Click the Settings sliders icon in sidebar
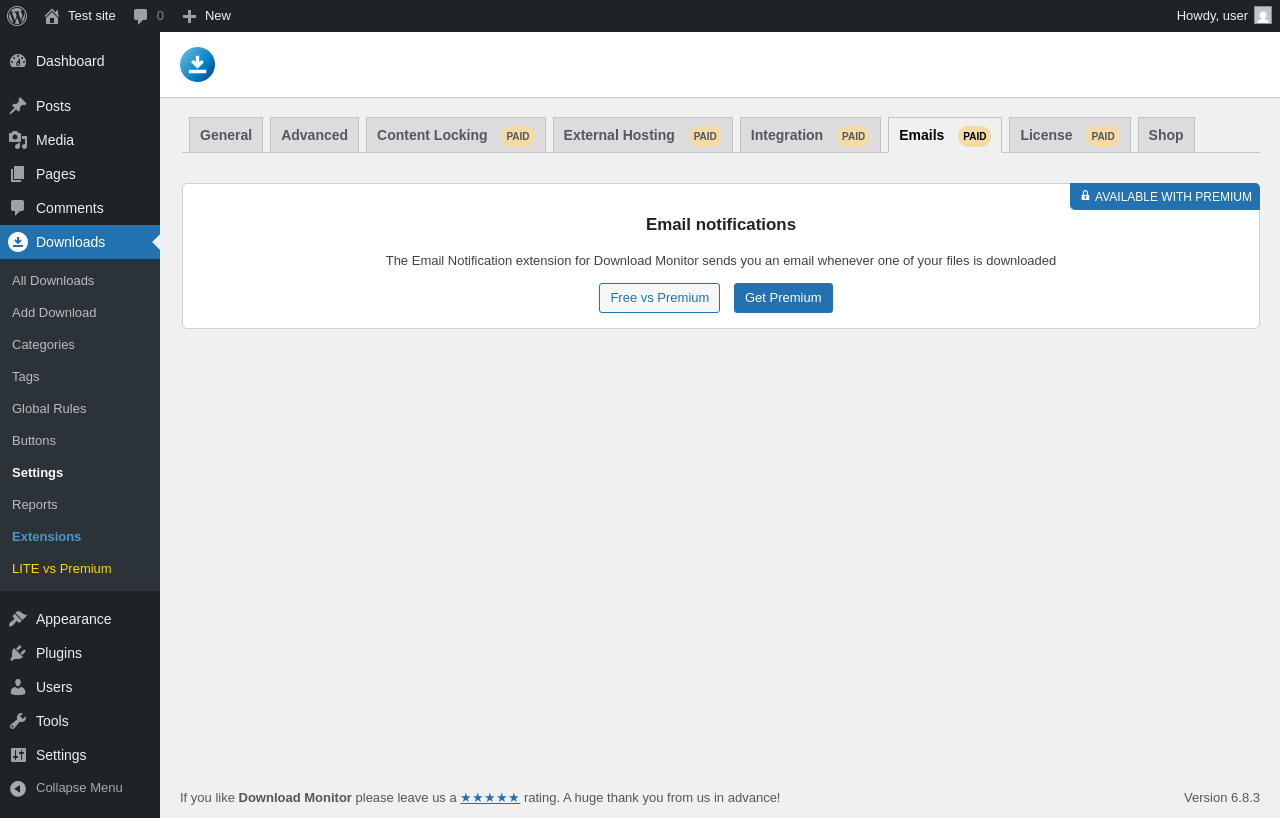 point(18,755)
